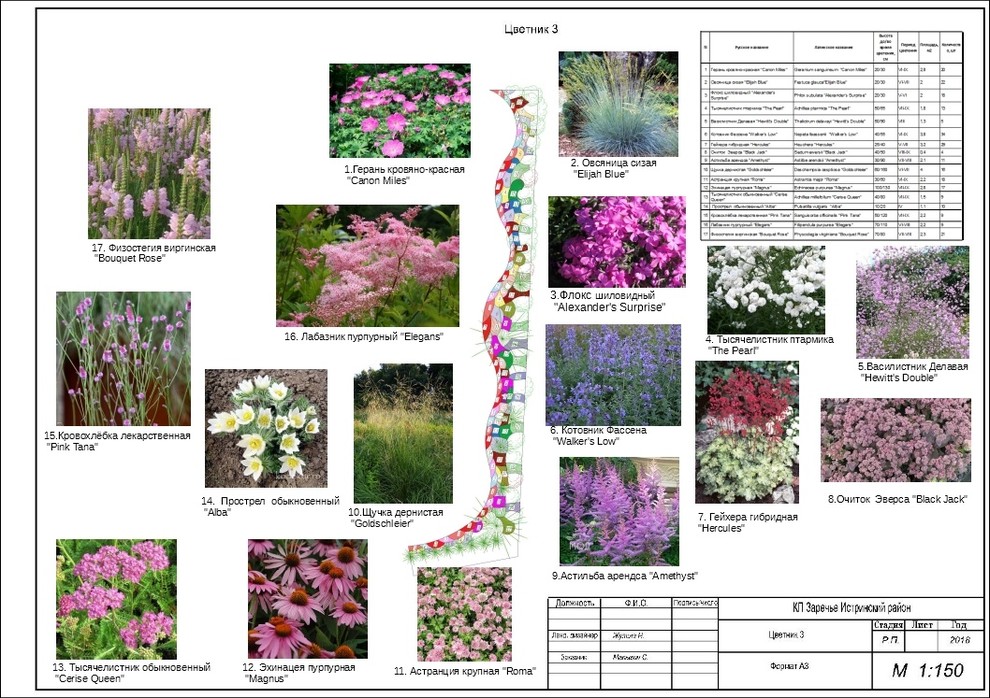Viewport: 990px width, 698px height.
Task: Click the "Cerise Queen" yarrow image
Action: (x=116, y=598)
